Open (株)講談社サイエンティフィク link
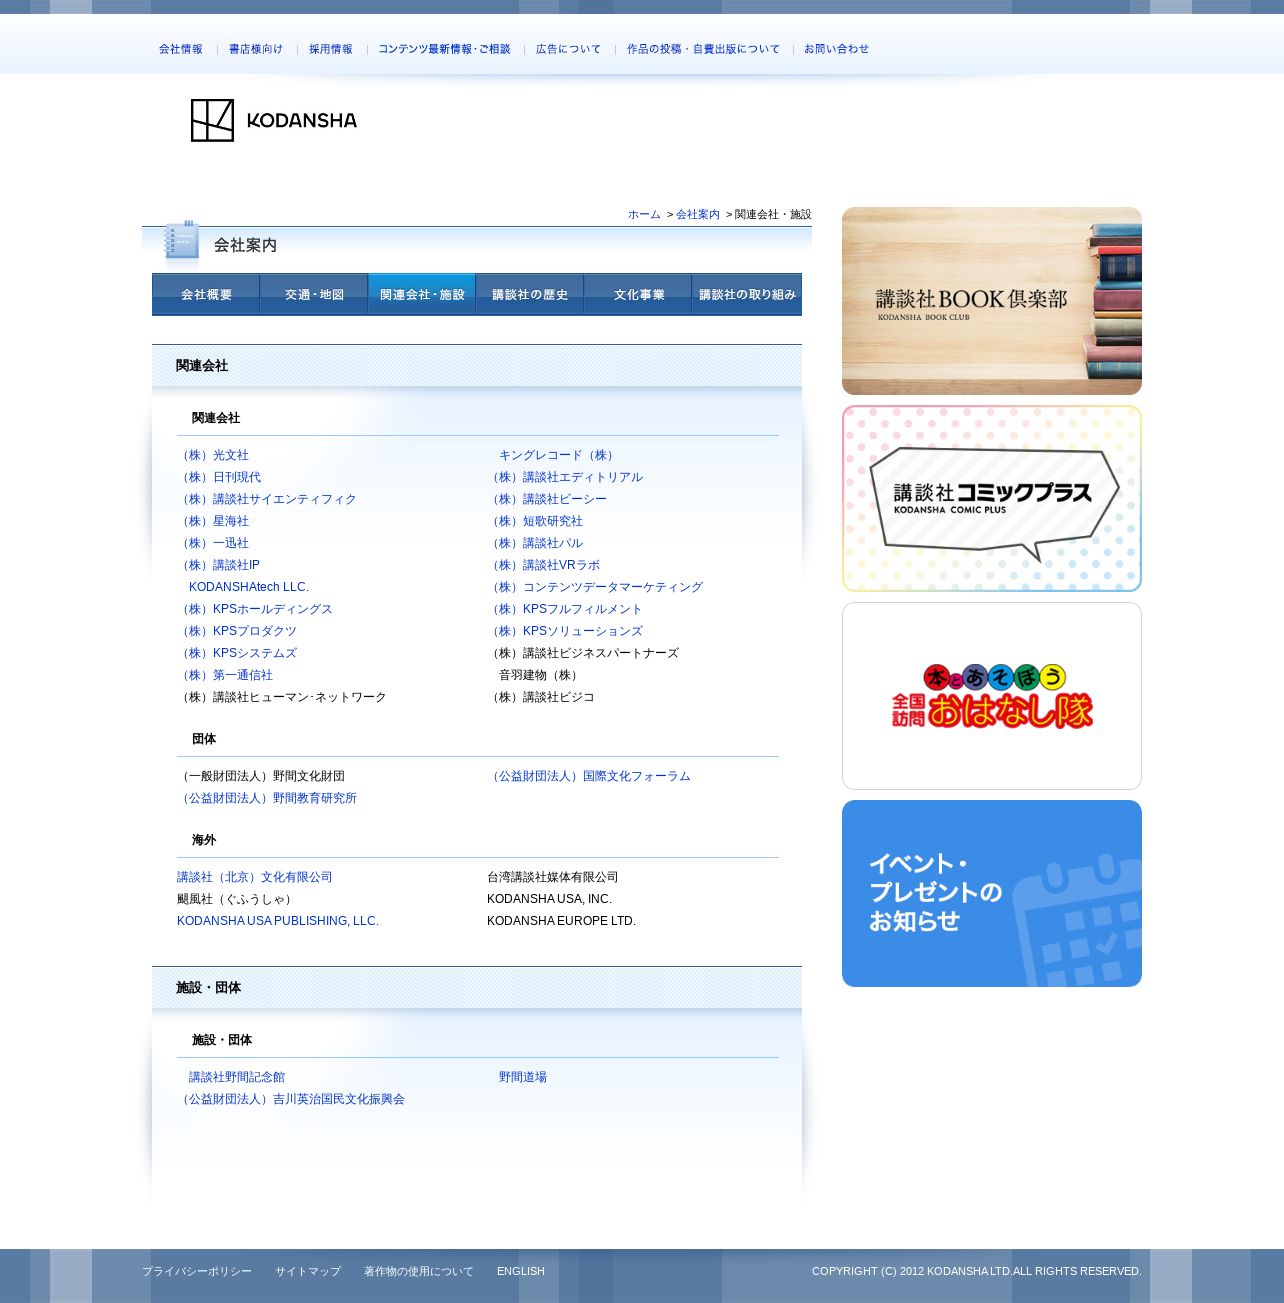The image size is (1284, 1303). [267, 499]
